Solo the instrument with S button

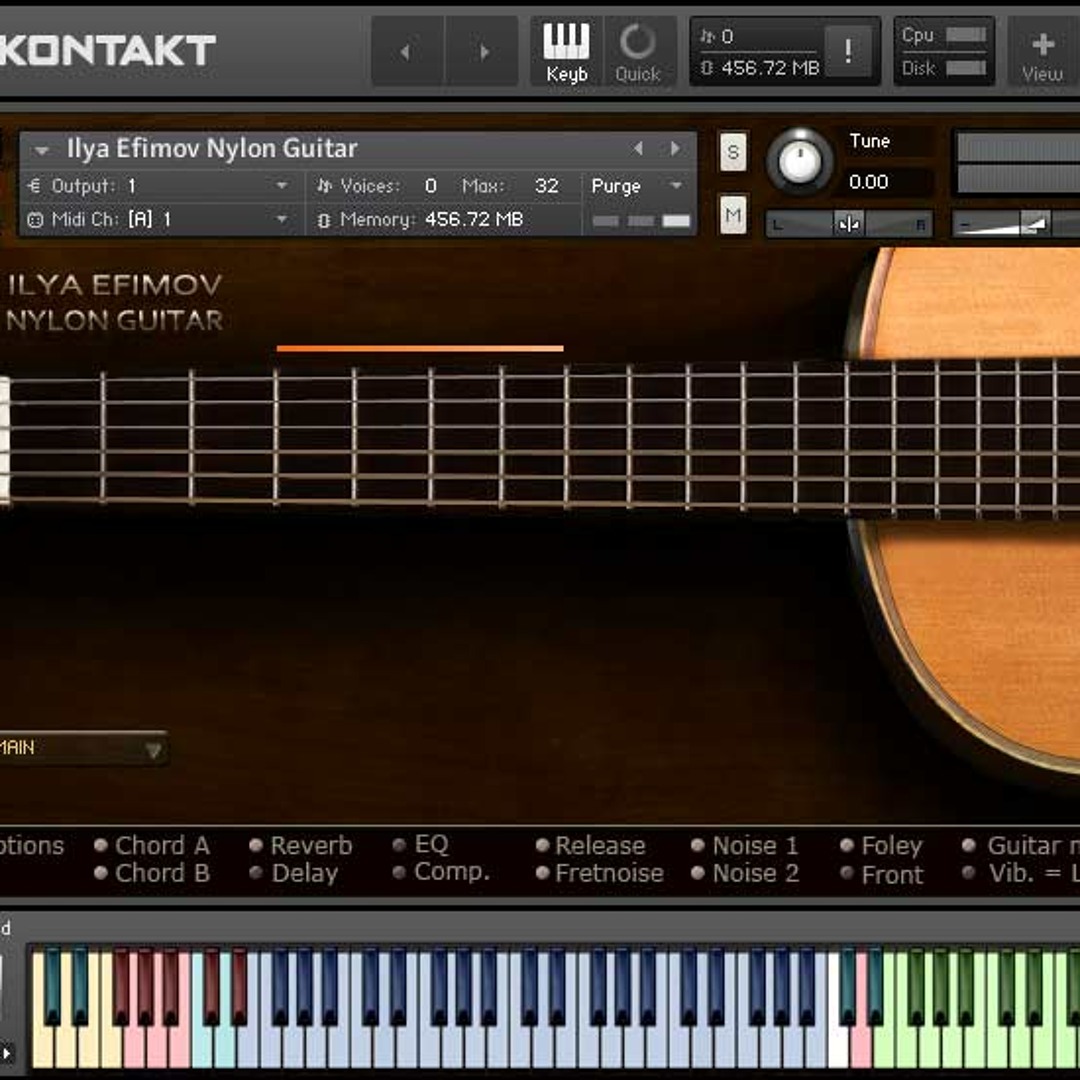733,153
